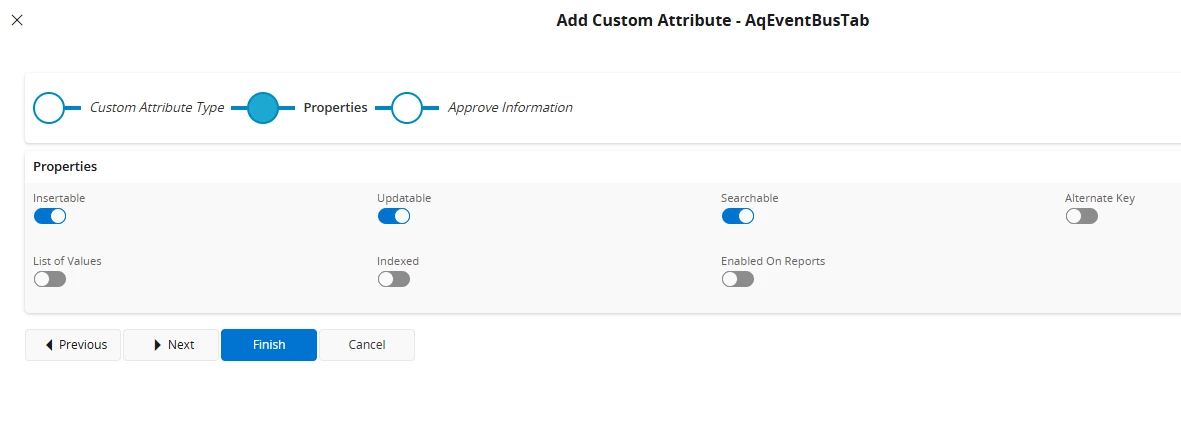Open the Approve Information step label
Viewport: 1181px width, 436px height.
click(x=510, y=108)
